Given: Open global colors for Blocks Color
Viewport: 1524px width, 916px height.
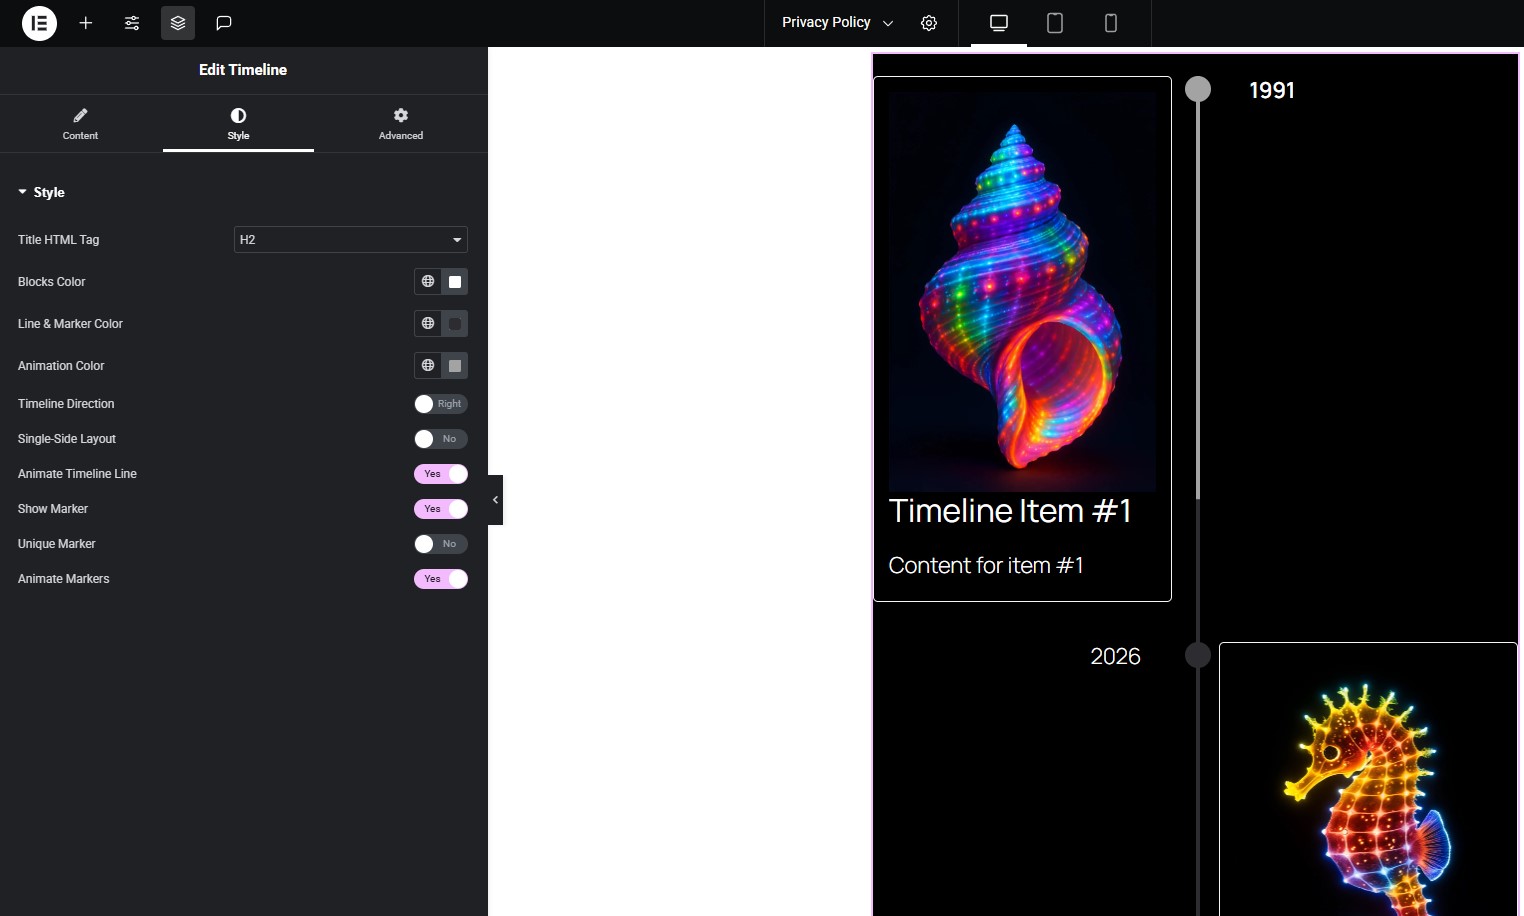Looking at the screenshot, I should pyautogui.click(x=428, y=282).
